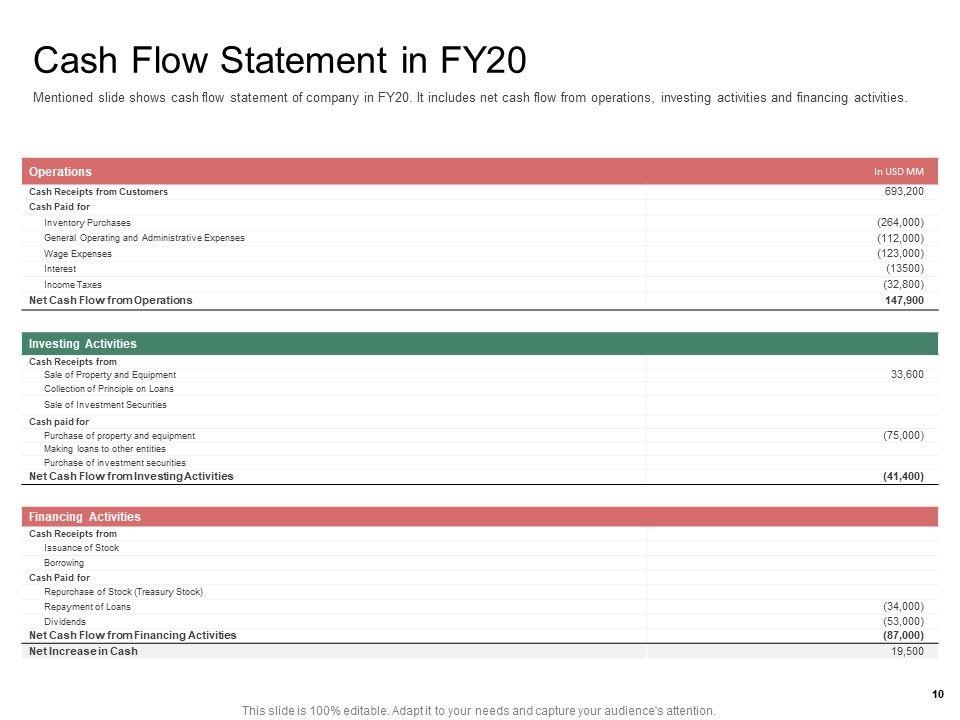Select the 693,200 value cell

pos(904,191)
